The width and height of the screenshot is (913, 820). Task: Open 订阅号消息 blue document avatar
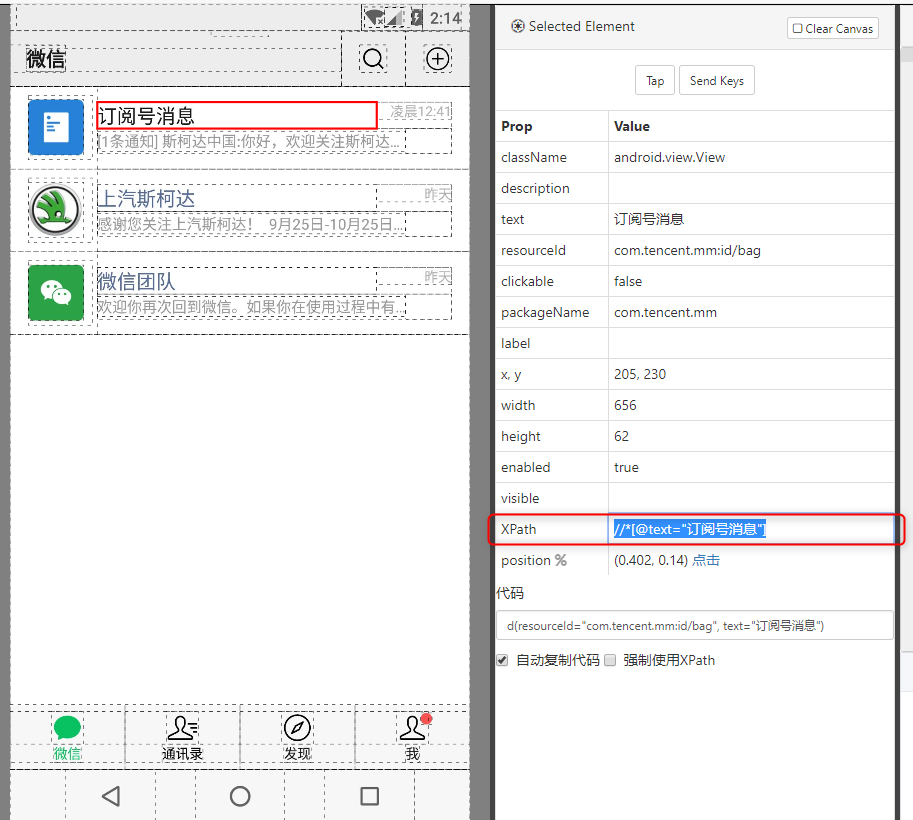(56, 127)
